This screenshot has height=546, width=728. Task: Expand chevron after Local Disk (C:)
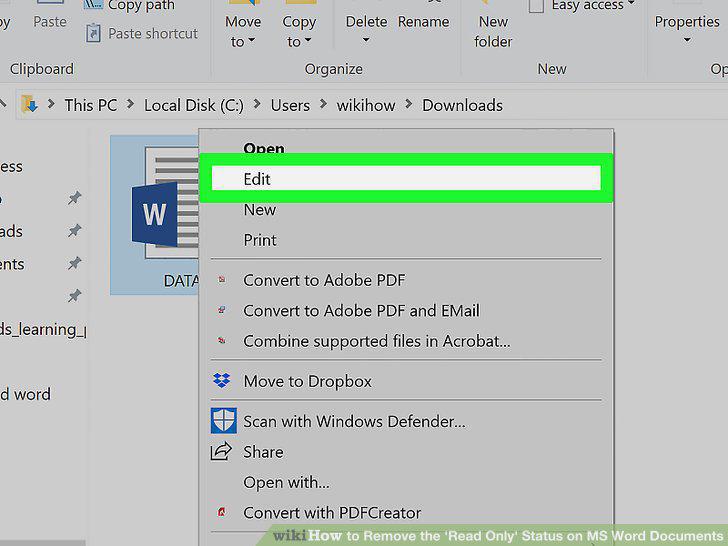(257, 105)
